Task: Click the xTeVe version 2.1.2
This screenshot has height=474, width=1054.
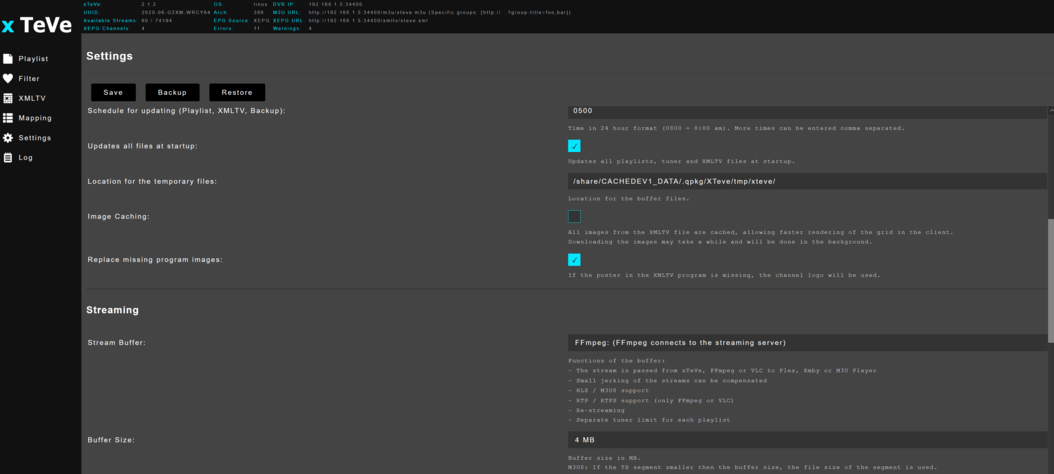Action: click(149, 4)
